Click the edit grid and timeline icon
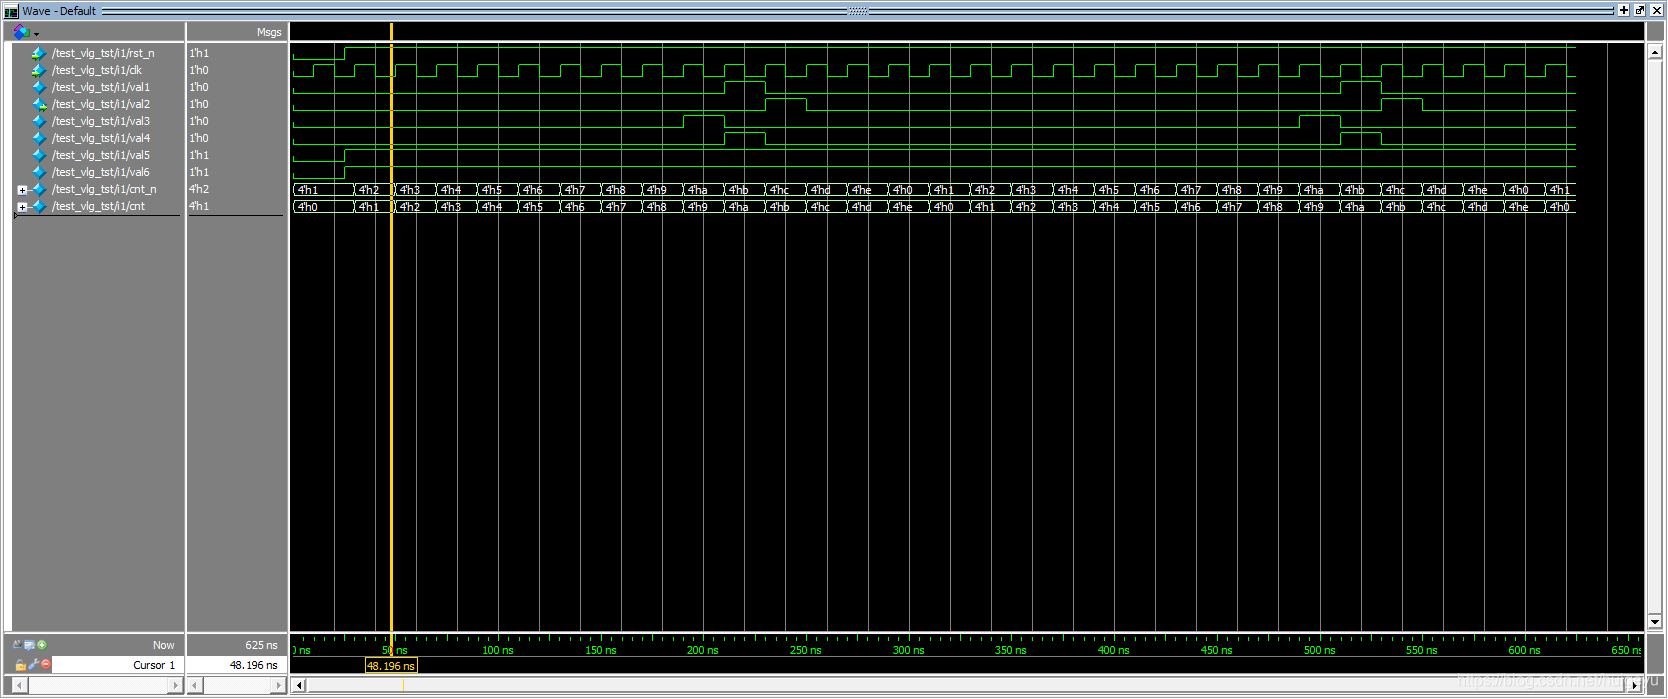The image size is (1668, 699). [x=29, y=645]
